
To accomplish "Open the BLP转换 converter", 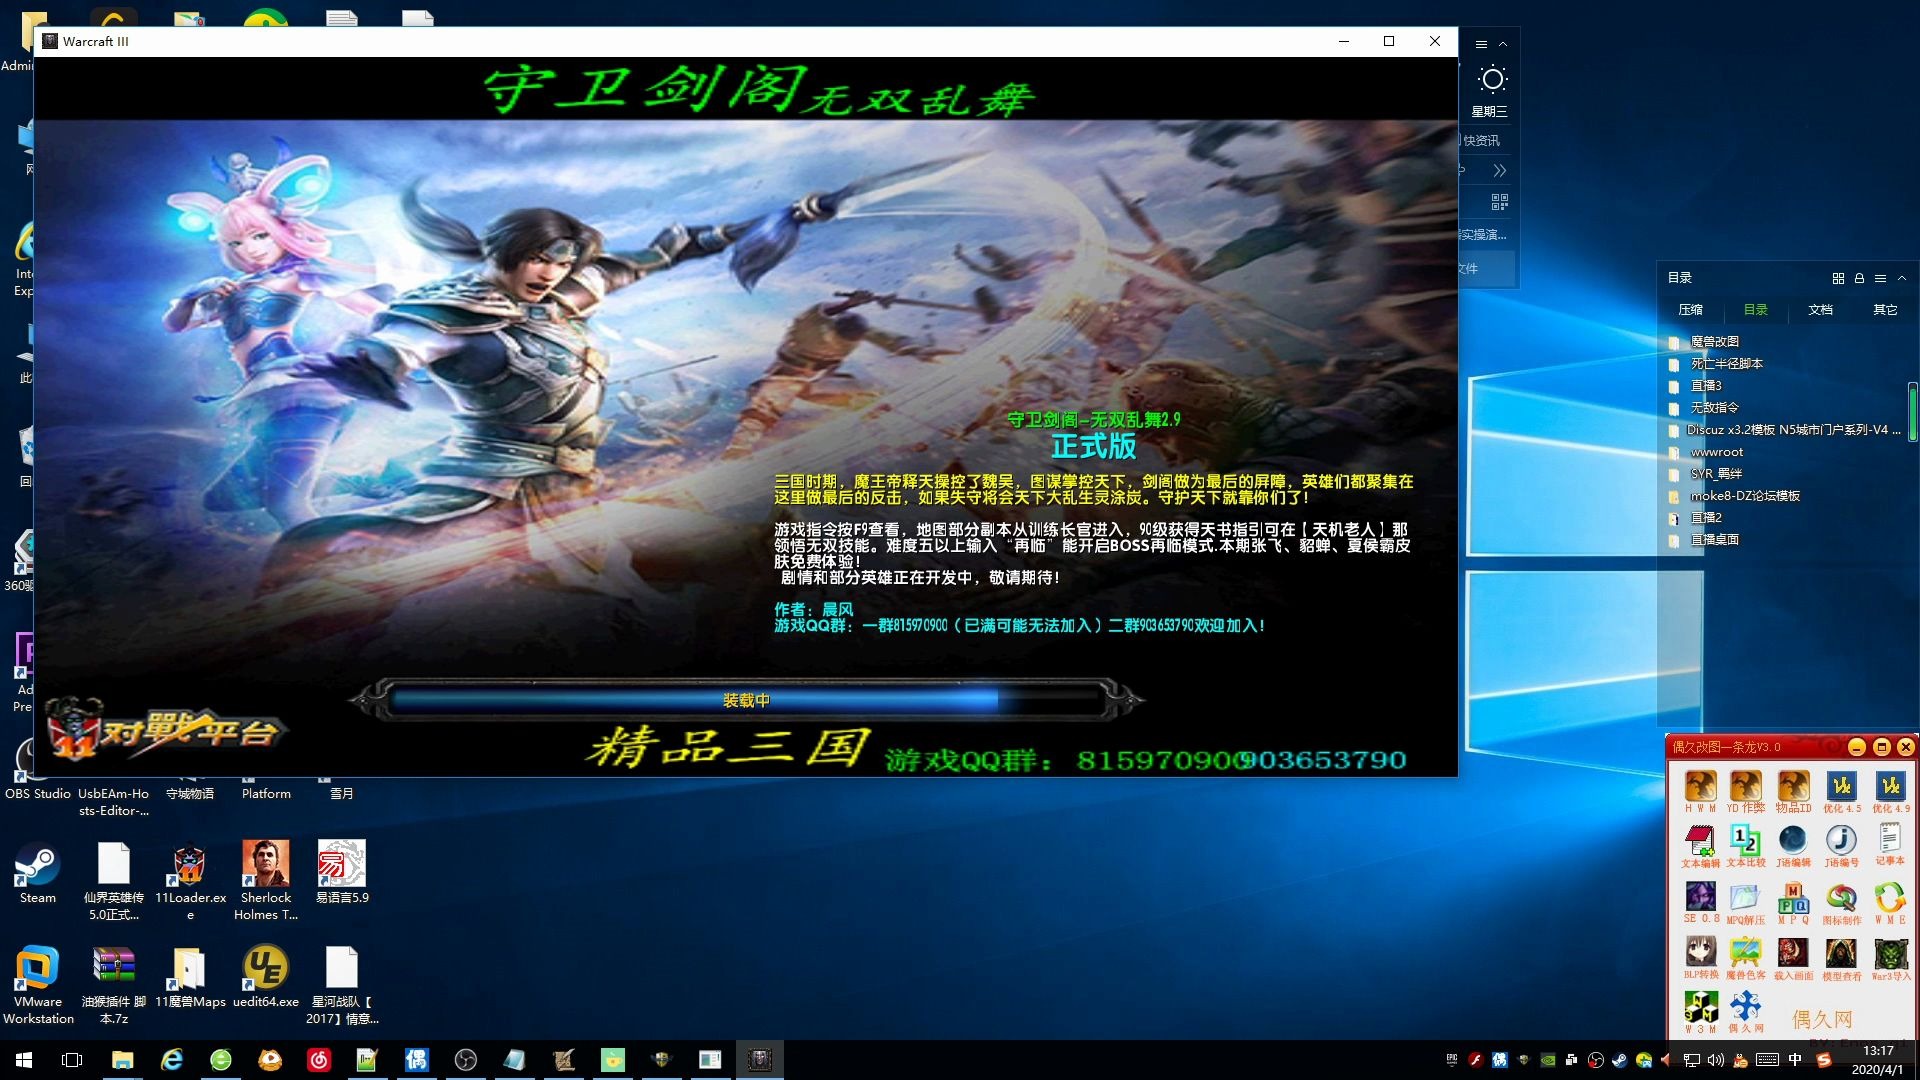I will [1700, 958].
